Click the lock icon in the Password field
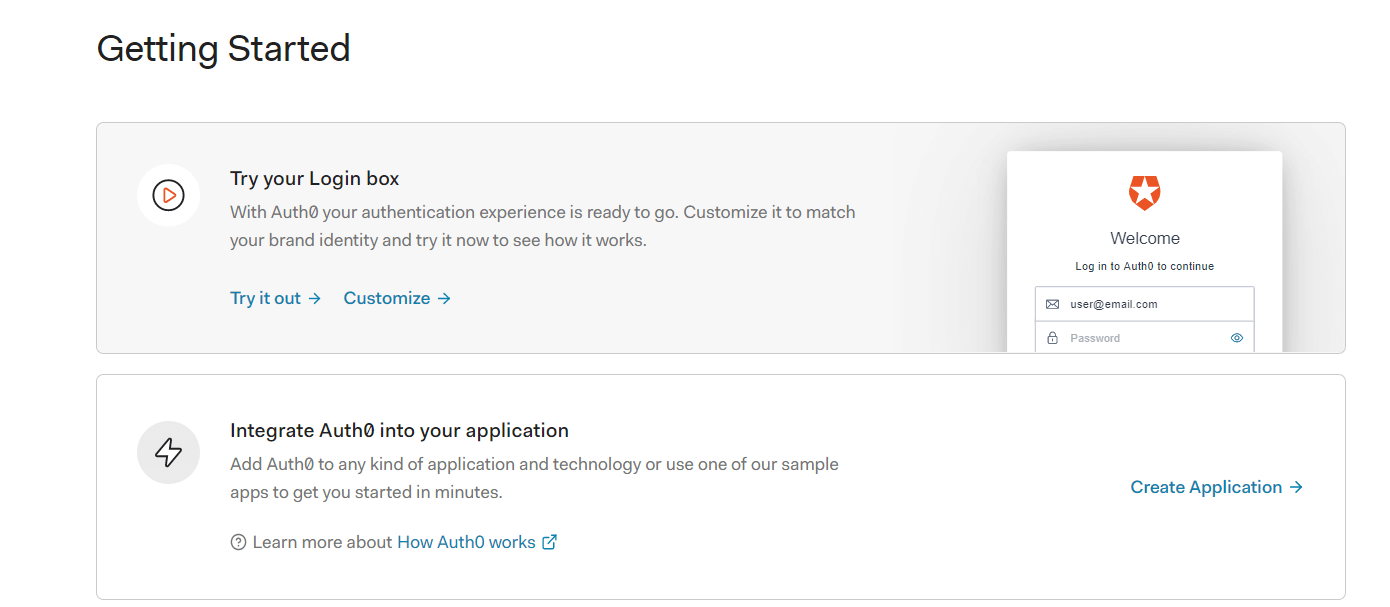Viewport: 1390px width, 607px height. (x=1052, y=338)
